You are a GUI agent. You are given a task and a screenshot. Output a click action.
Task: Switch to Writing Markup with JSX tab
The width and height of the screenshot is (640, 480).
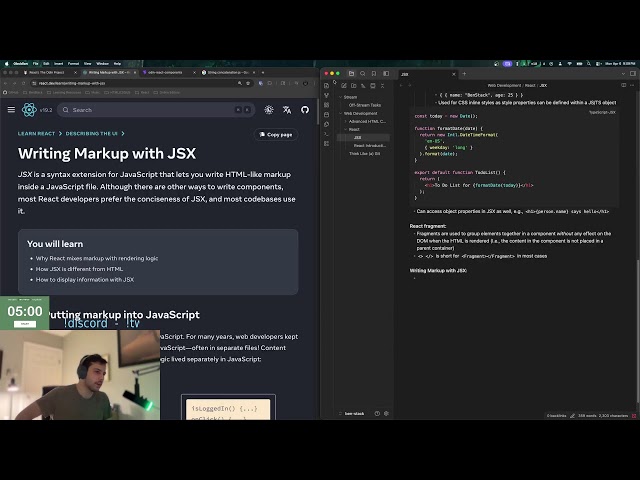pos(109,72)
